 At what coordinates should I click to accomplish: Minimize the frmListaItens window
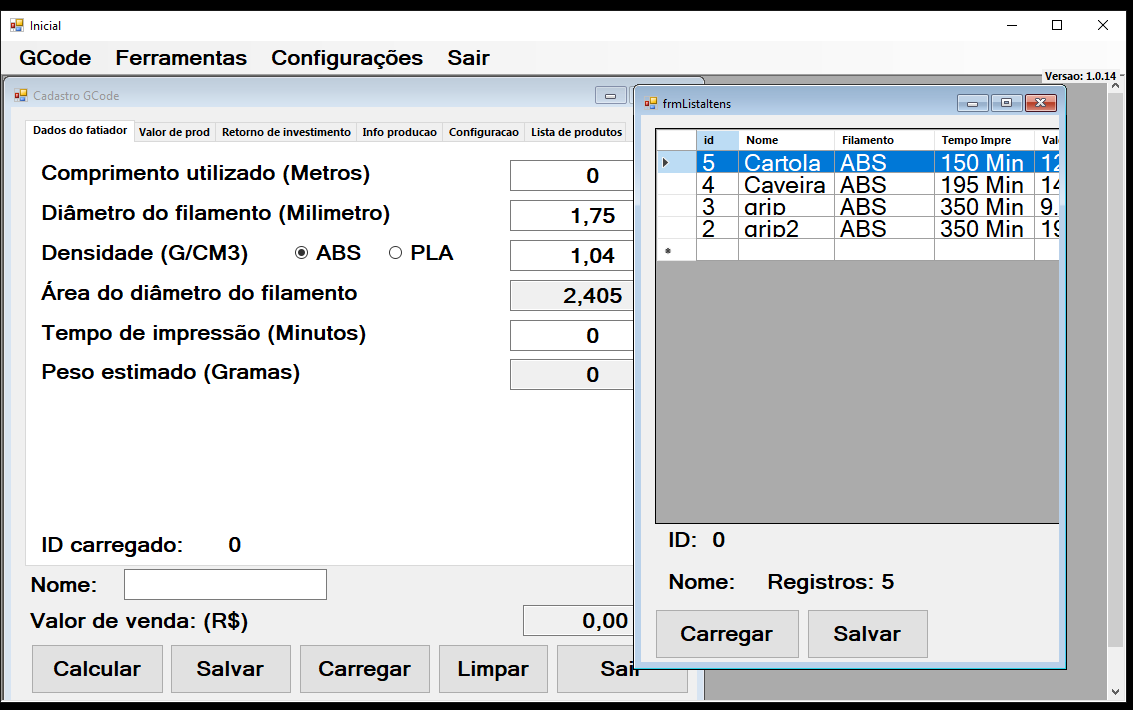(972, 103)
